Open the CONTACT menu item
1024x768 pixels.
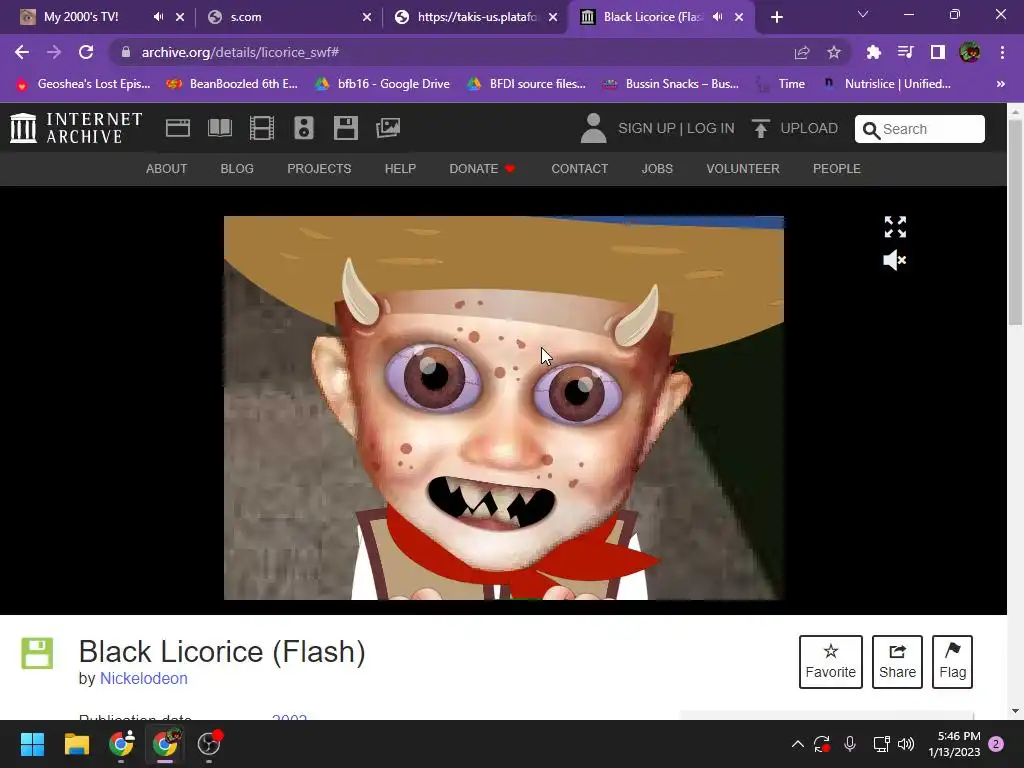pyautogui.click(x=579, y=168)
